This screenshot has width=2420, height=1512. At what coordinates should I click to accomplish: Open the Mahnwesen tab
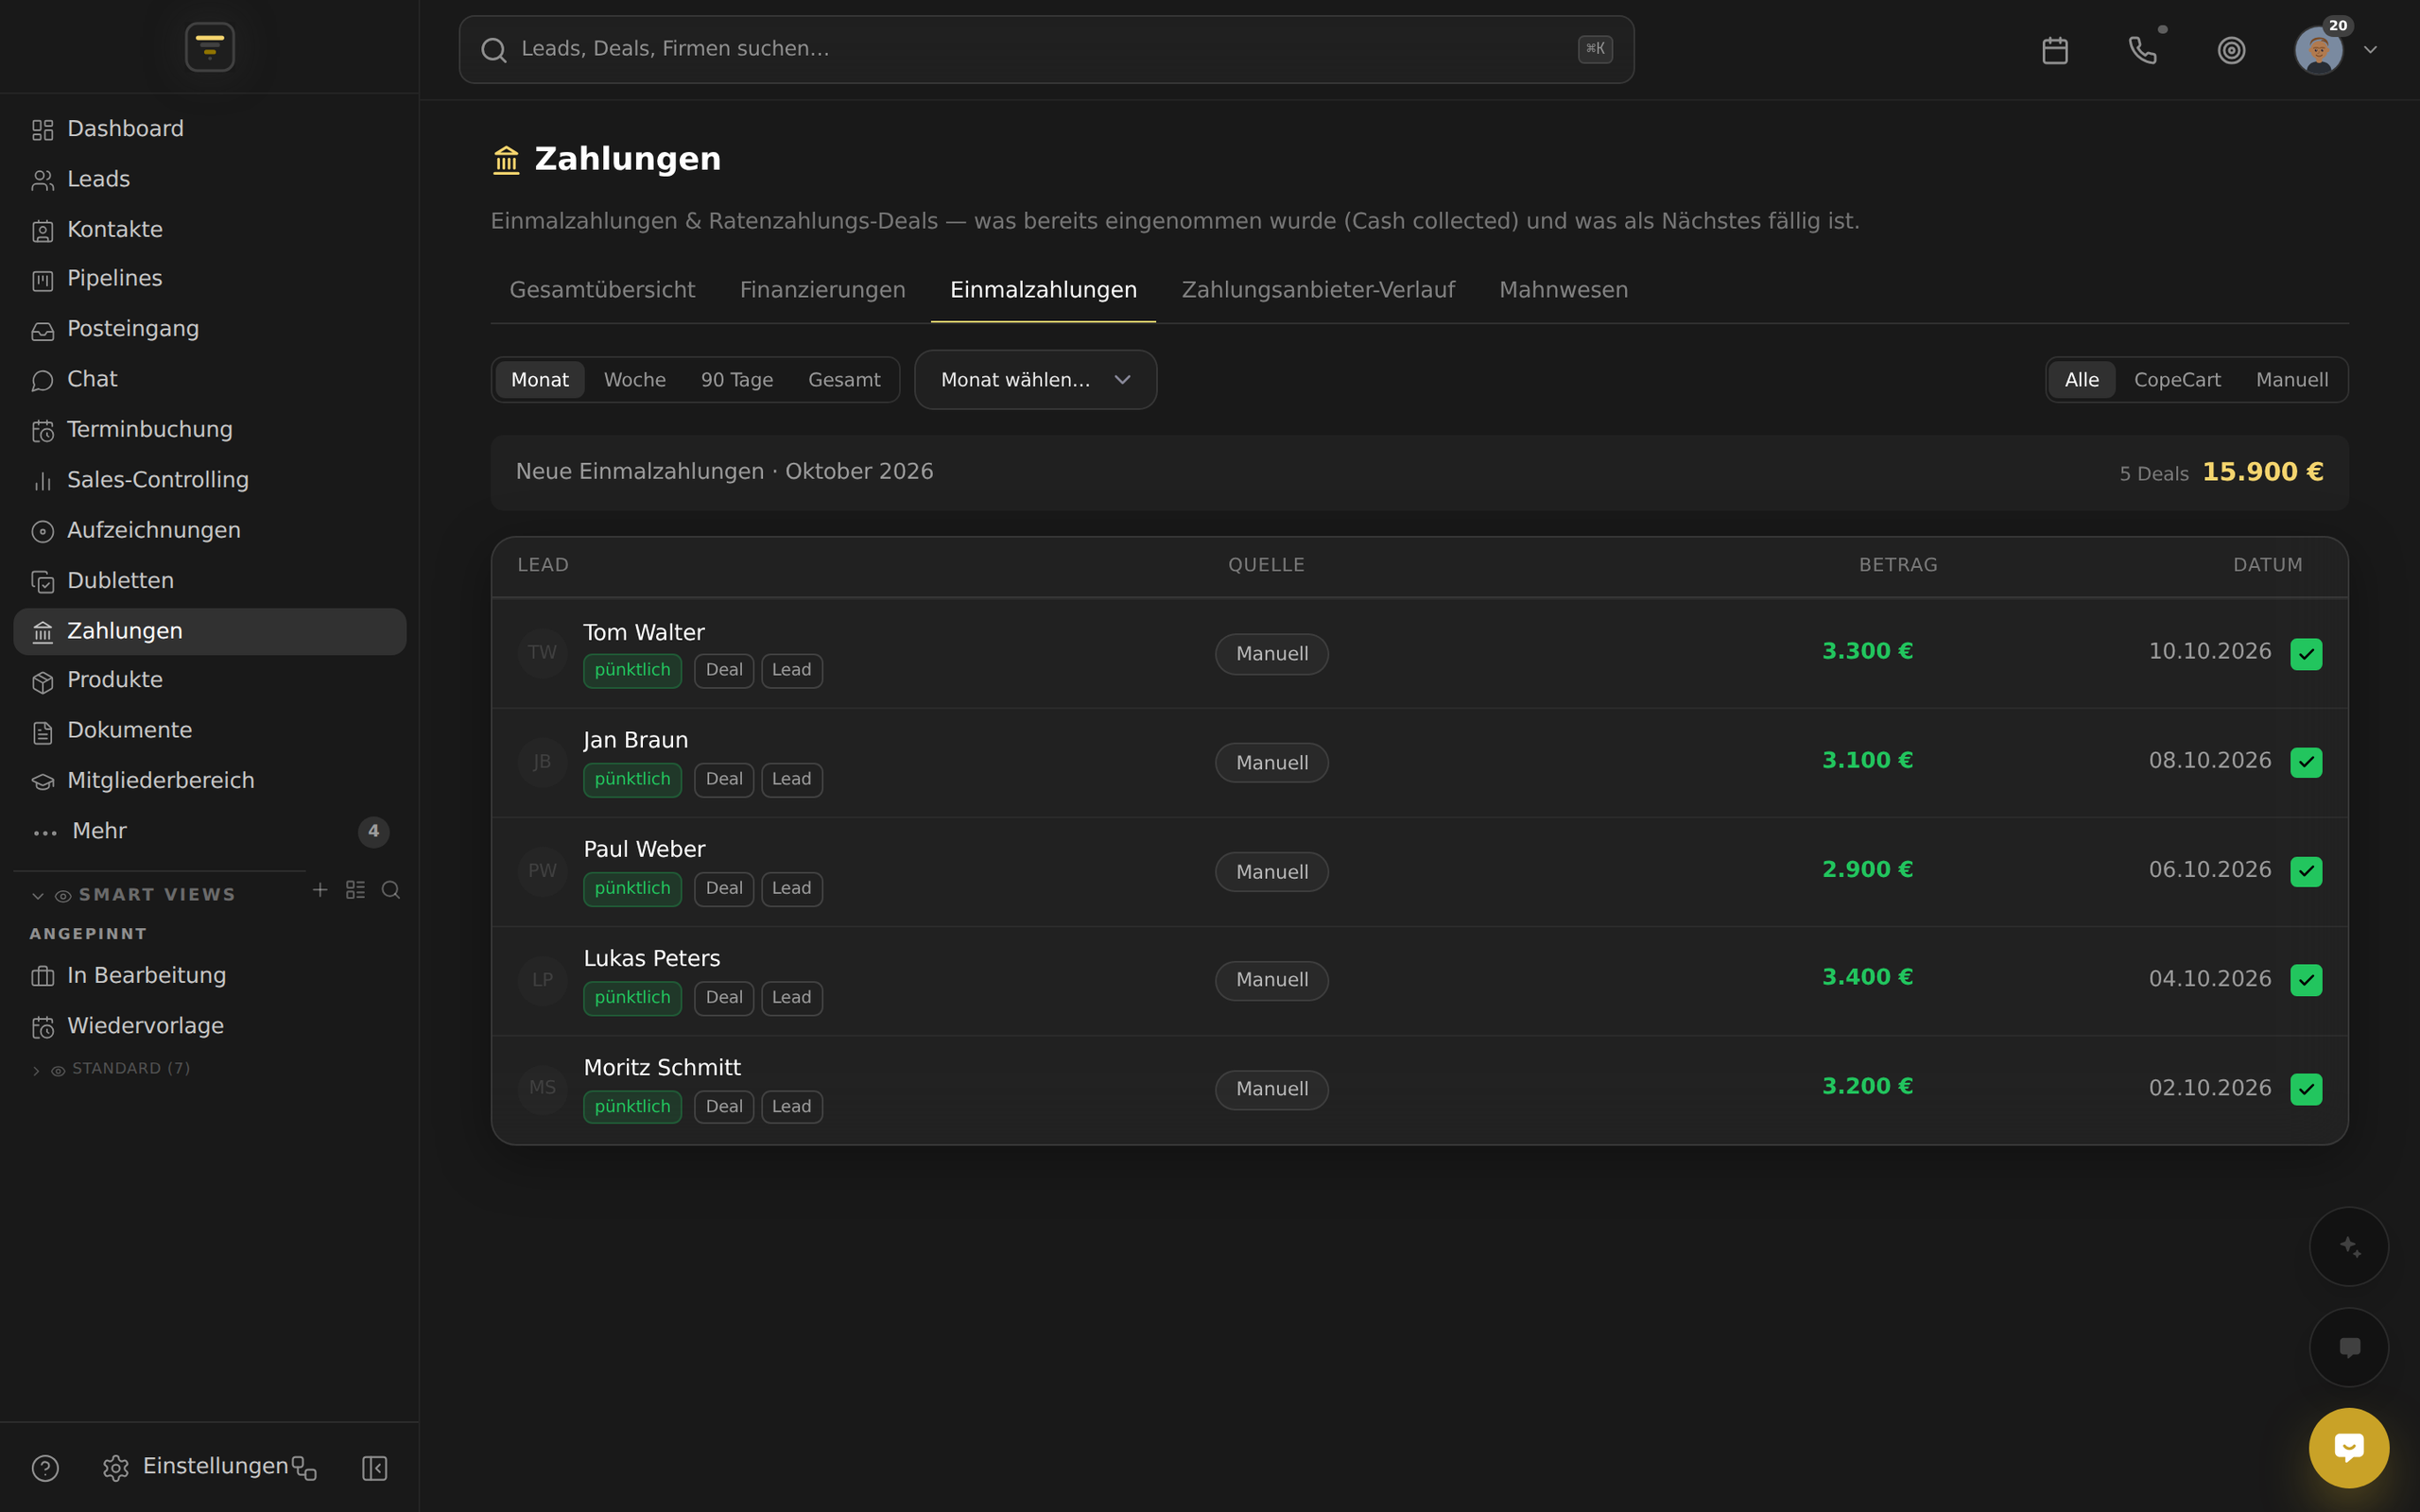1563,290
